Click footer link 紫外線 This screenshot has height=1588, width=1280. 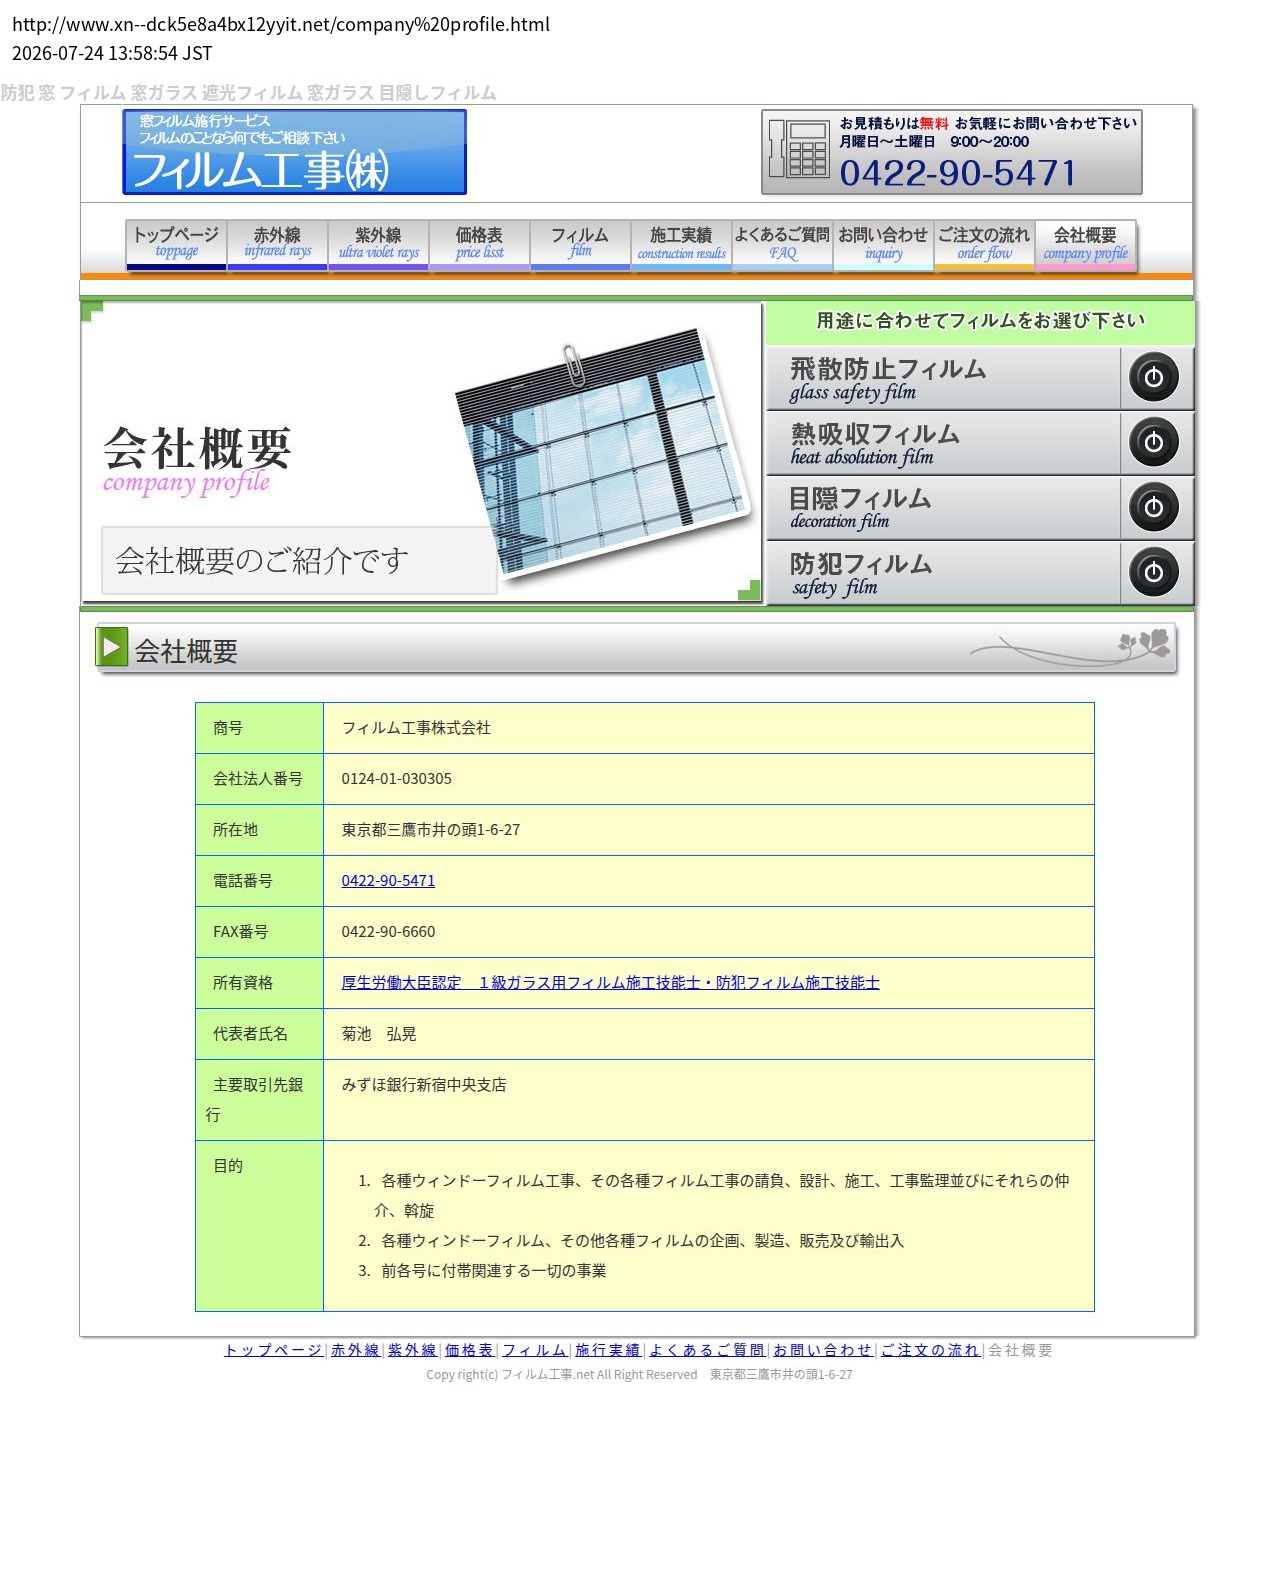(x=412, y=1350)
